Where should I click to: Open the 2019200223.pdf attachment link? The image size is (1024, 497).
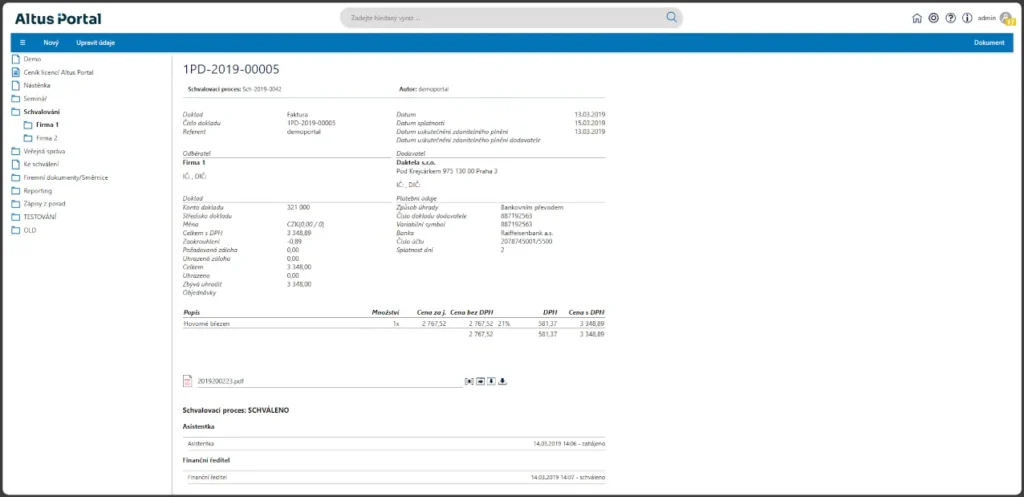click(220, 381)
